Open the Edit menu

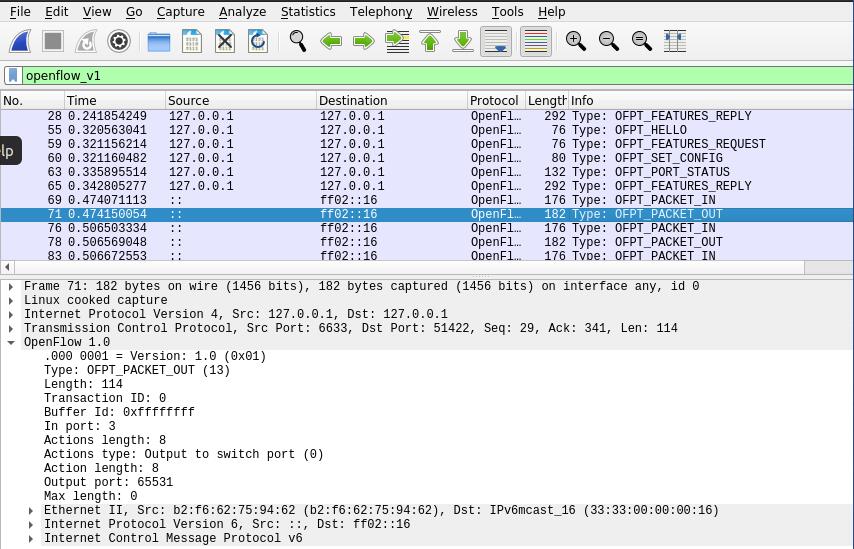tap(57, 11)
